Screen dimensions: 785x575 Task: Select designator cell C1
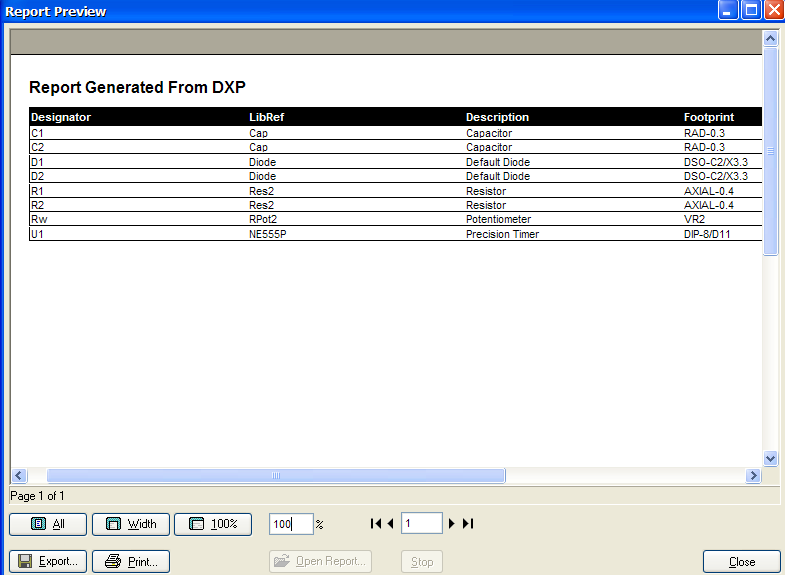point(38,133)
